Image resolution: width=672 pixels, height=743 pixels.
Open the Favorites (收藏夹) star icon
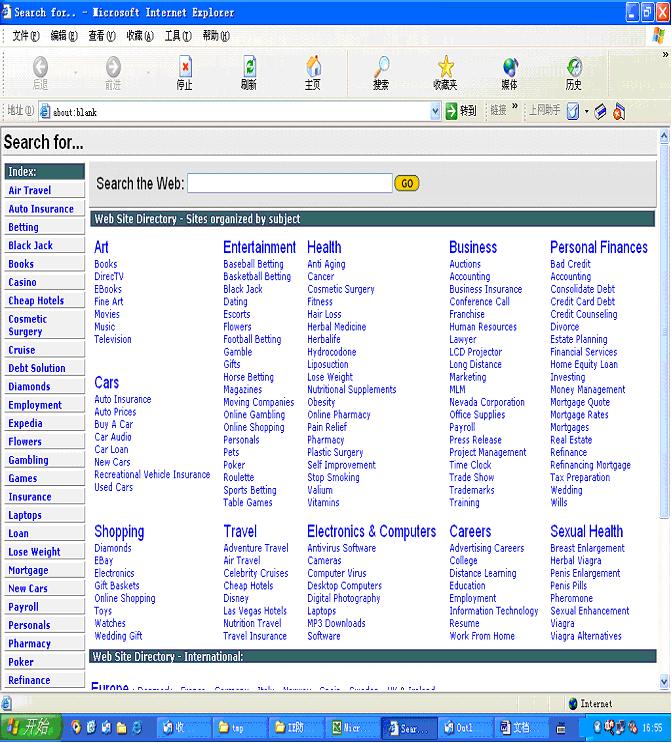(445, 67)
